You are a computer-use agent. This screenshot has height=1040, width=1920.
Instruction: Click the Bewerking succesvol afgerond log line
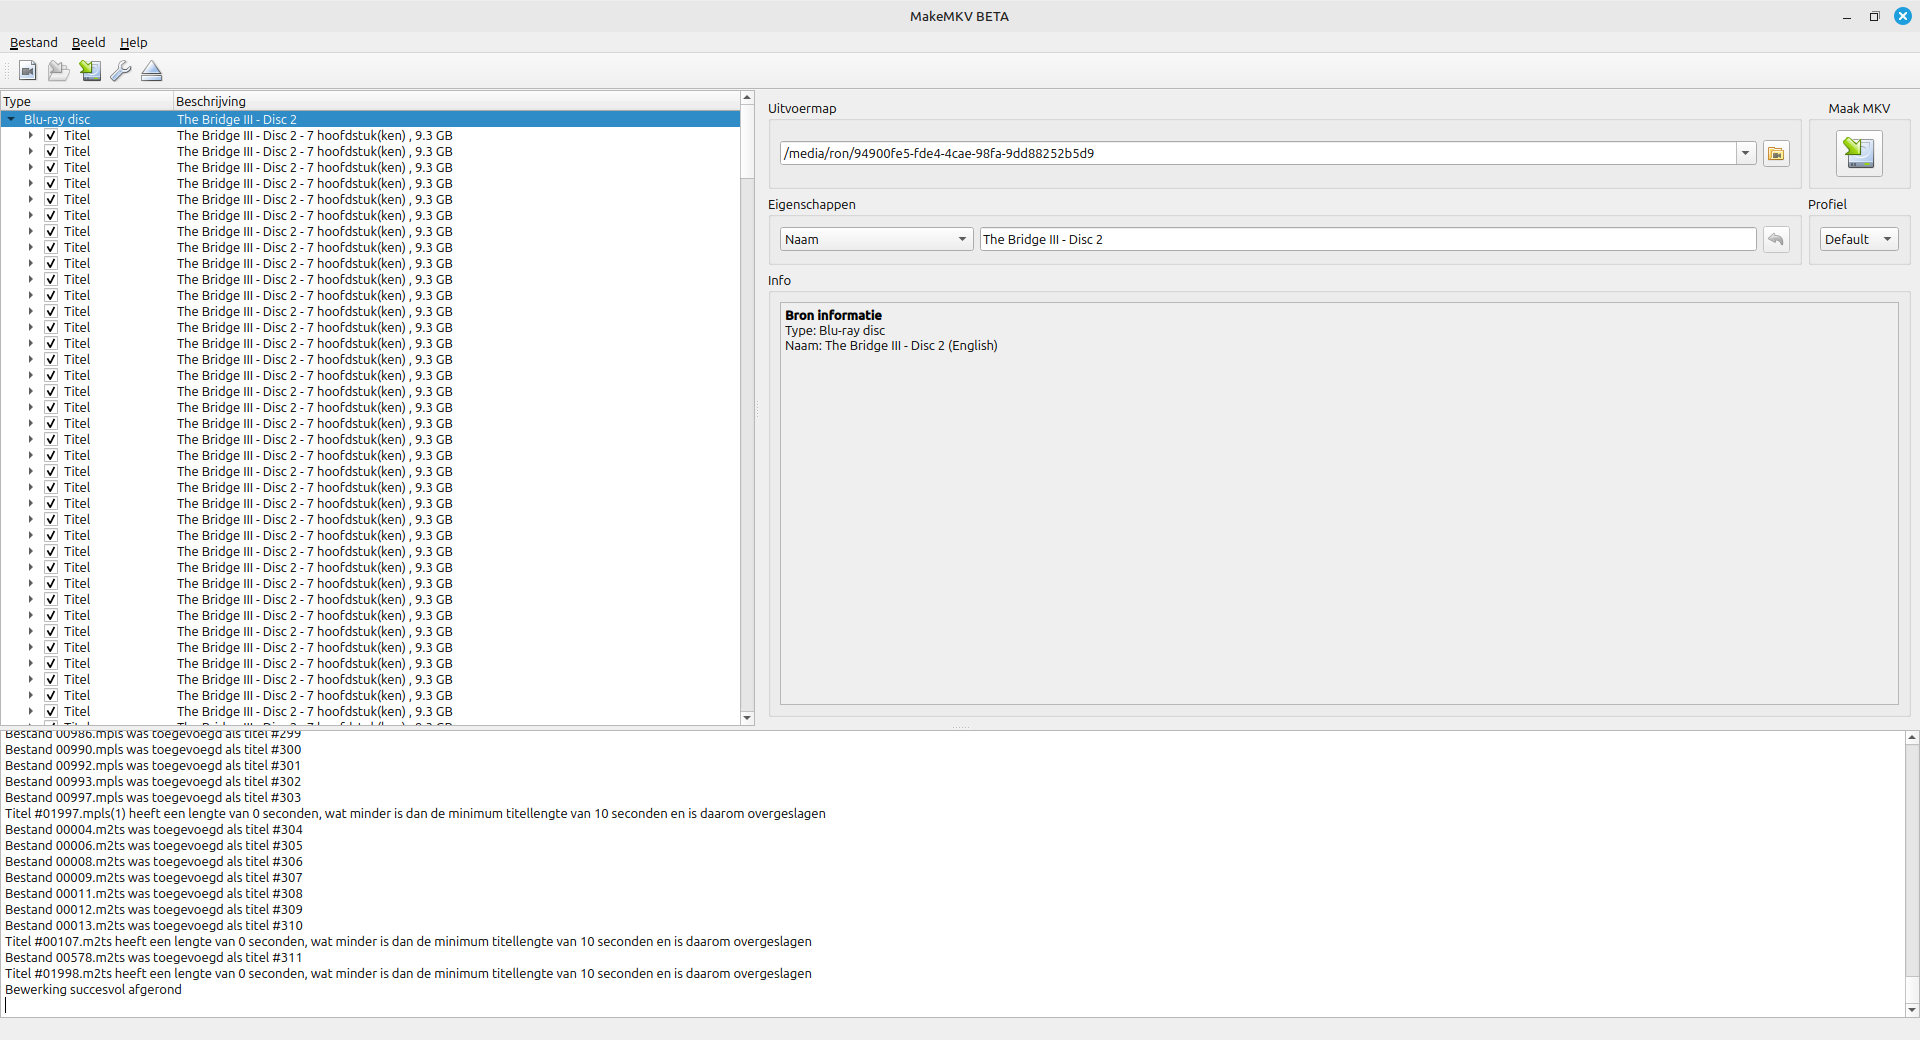[93, 990]
